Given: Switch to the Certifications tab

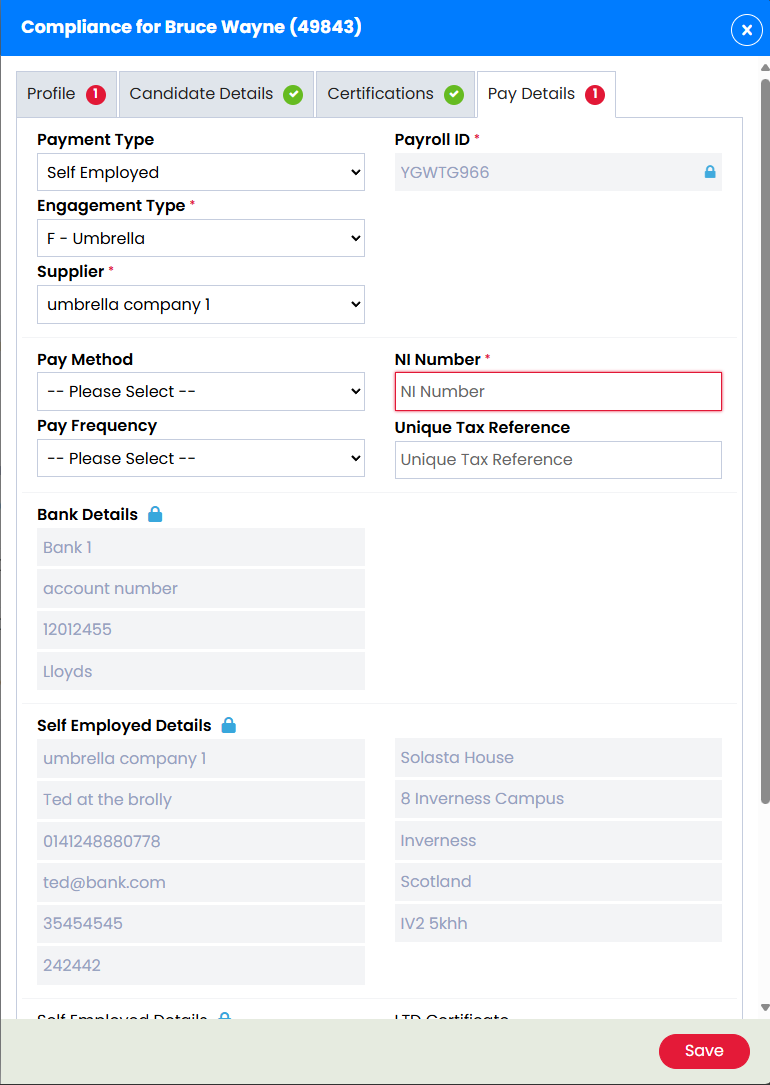Looking at the screenshot, I should coord(385,93).
